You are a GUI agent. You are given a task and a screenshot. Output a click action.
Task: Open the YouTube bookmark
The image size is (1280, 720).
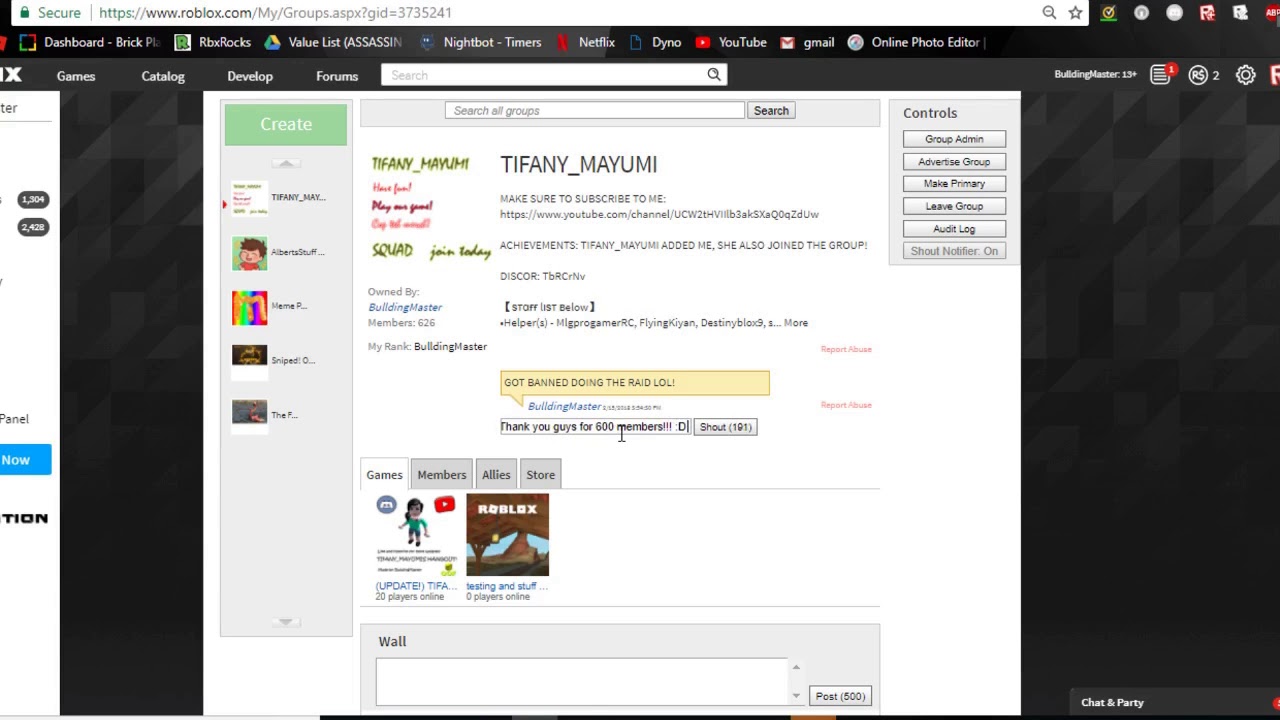point(731,42)
